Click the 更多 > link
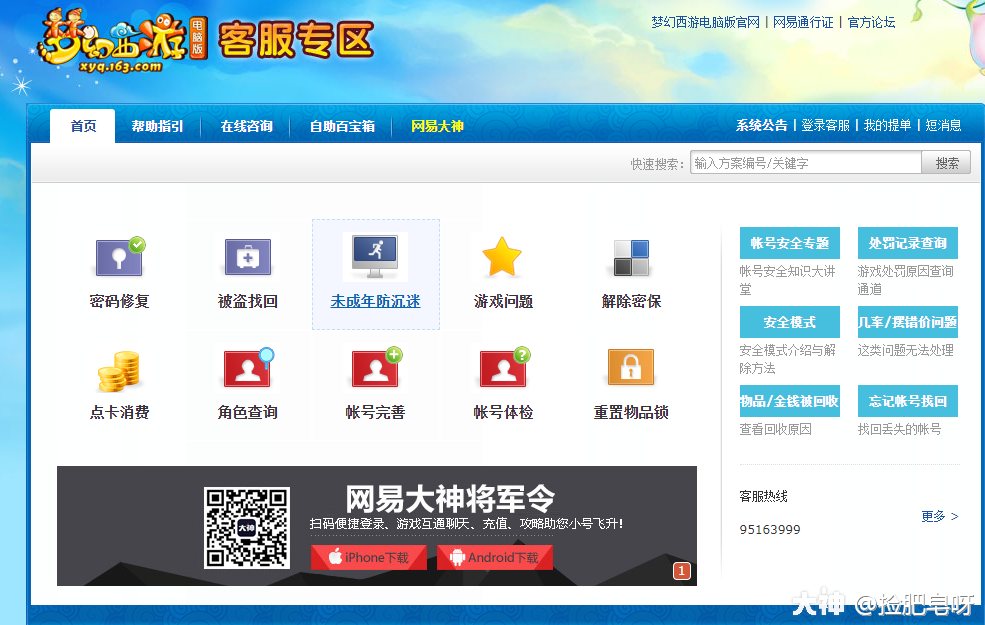Image resolution: width=985 pixels, height=625 pixels. point(940,516)
